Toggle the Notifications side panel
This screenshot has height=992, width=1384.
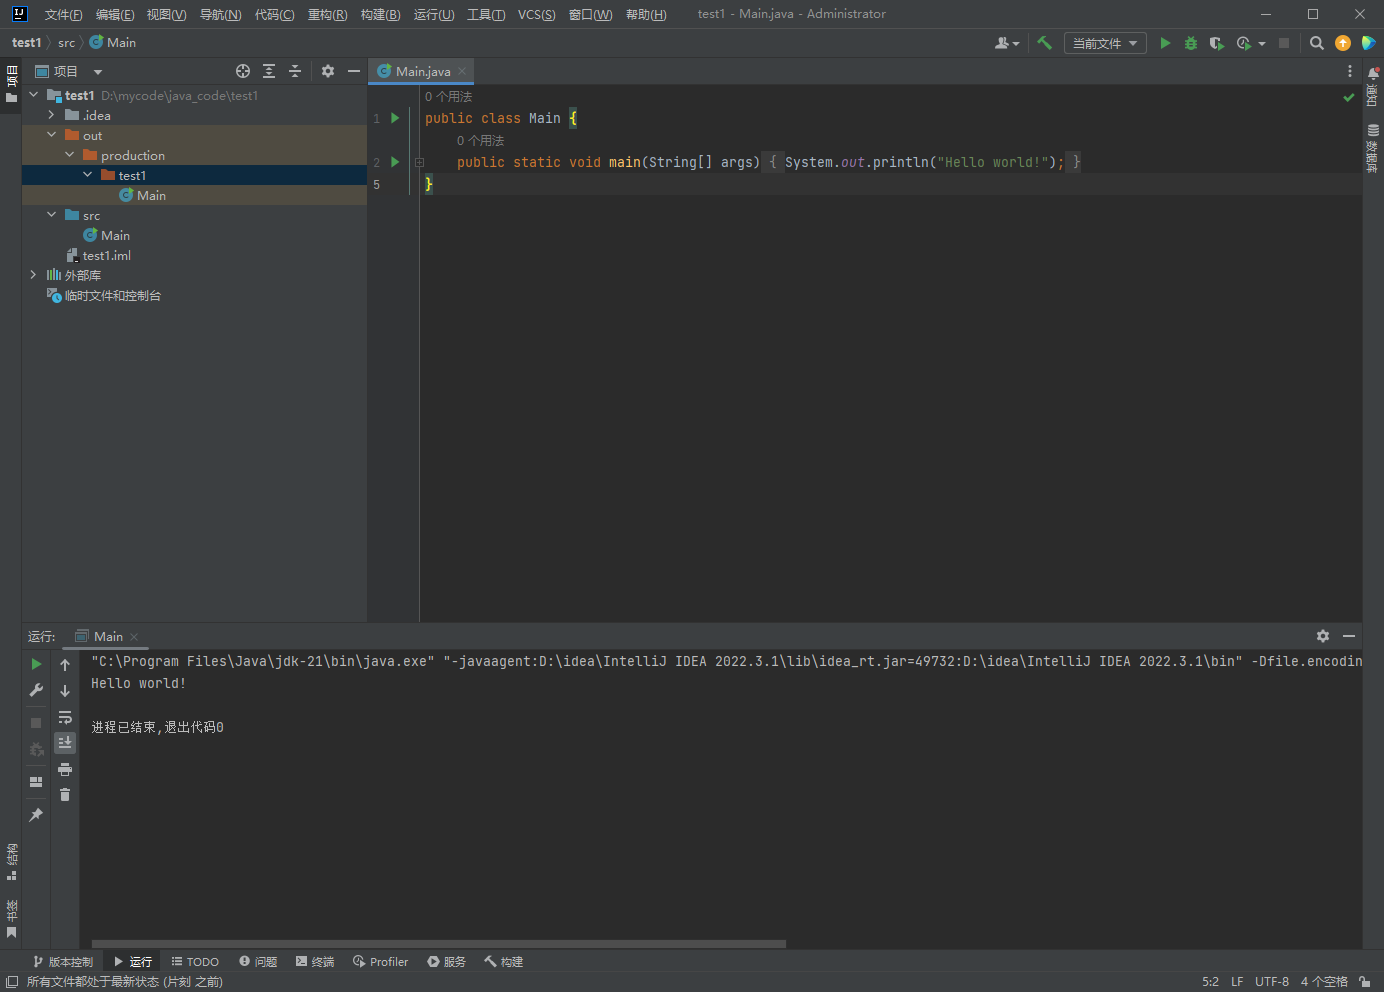1373,87
